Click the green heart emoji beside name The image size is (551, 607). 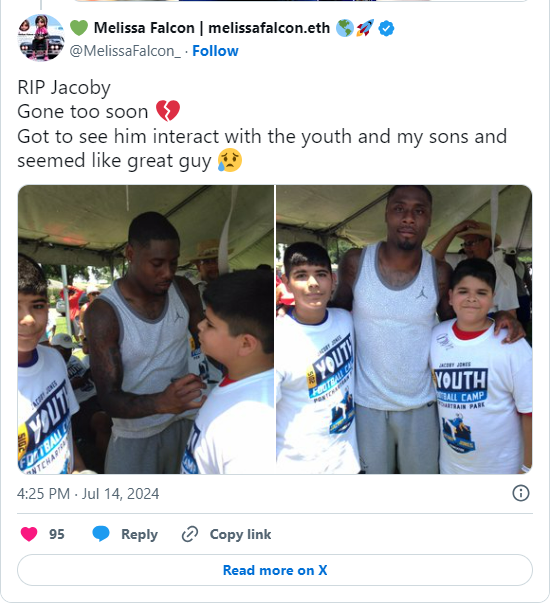click(79, 28)
